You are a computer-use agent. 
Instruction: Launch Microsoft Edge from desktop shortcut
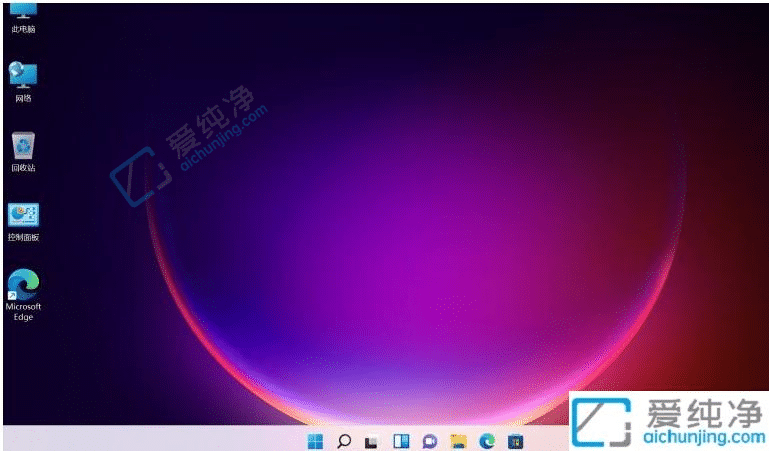point(23,284)
